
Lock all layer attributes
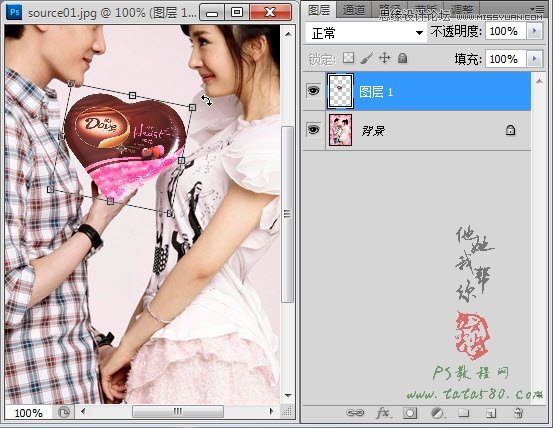[402, 58]
